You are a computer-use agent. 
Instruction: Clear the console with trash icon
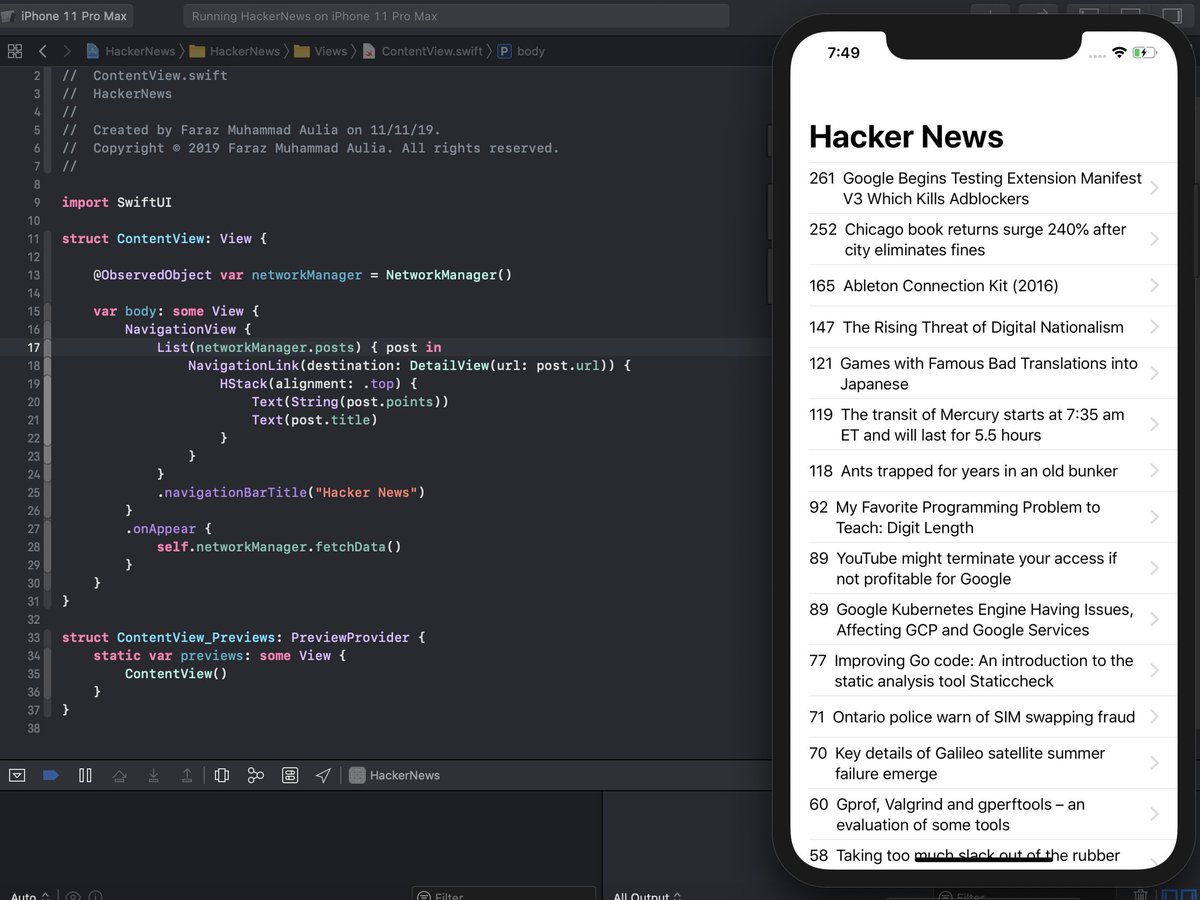(1140, 895)
